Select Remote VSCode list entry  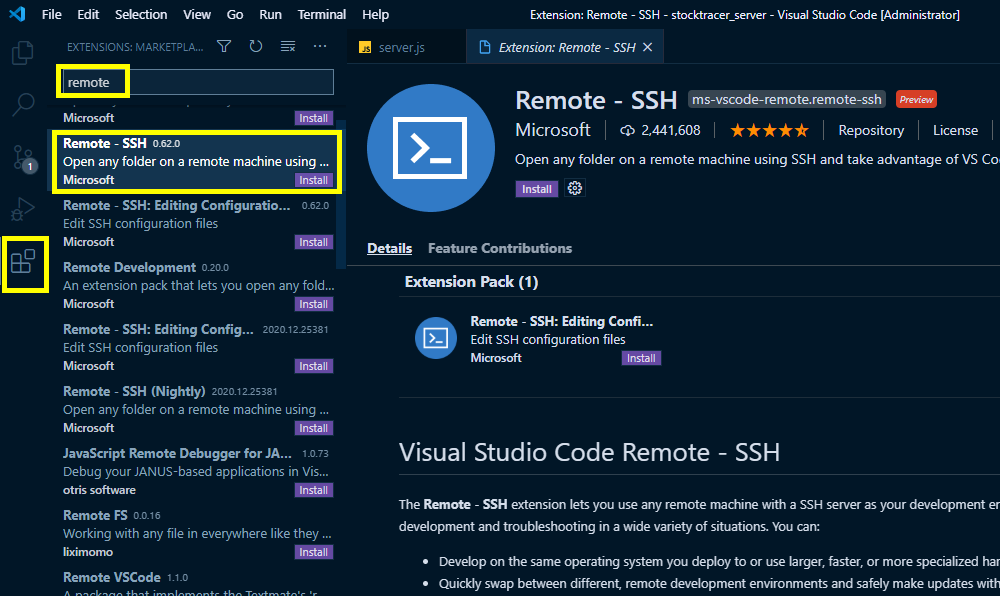[x=198, y=581]
